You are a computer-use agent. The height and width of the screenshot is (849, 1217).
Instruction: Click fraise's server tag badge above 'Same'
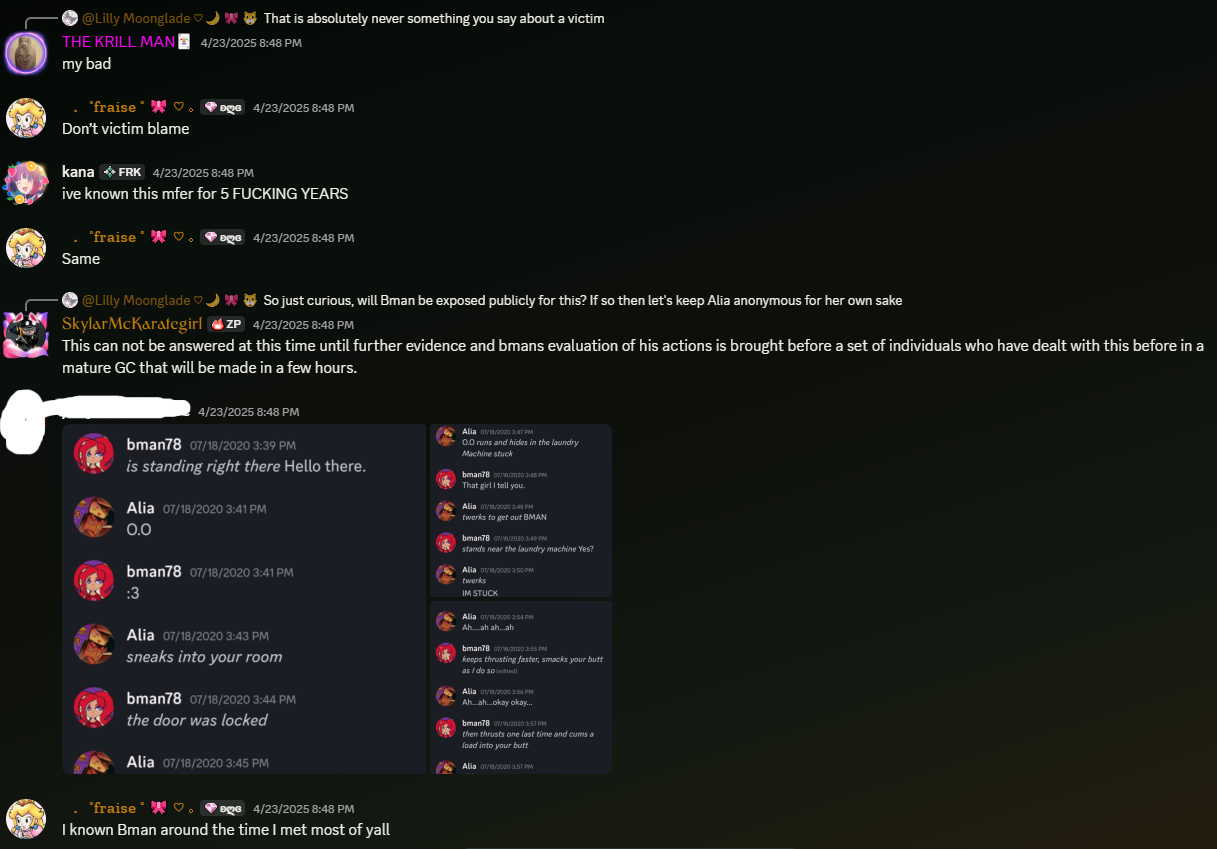223,238
